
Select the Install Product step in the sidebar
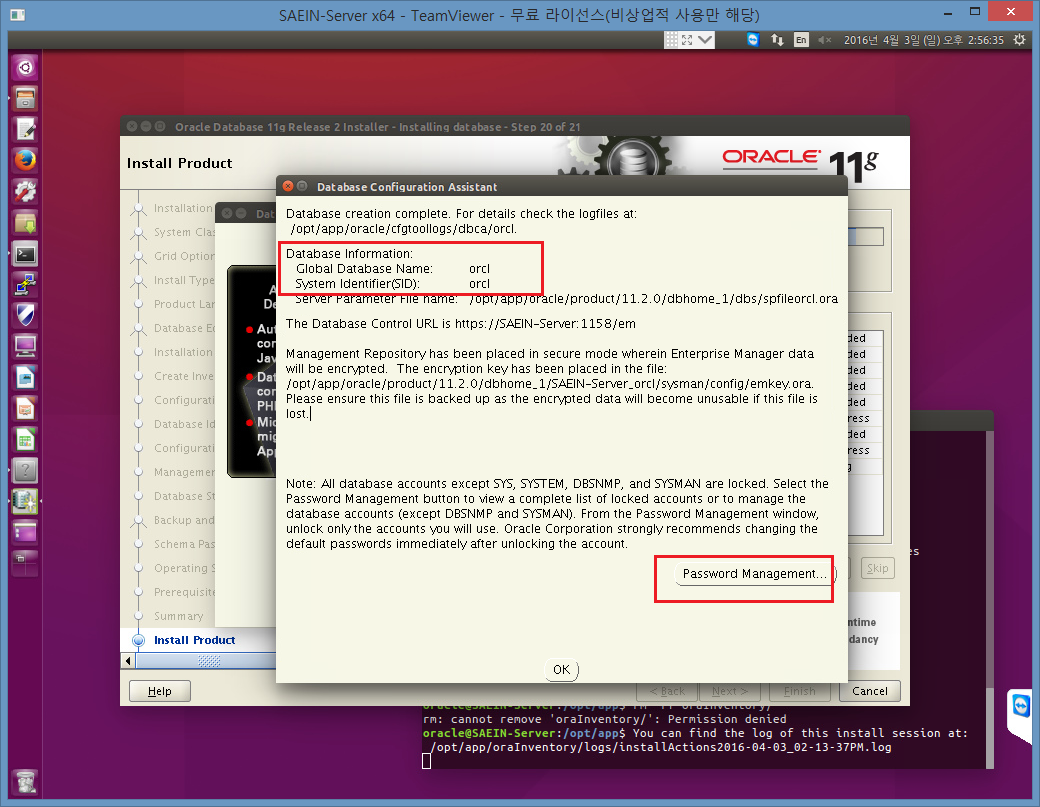coord(194,640)
